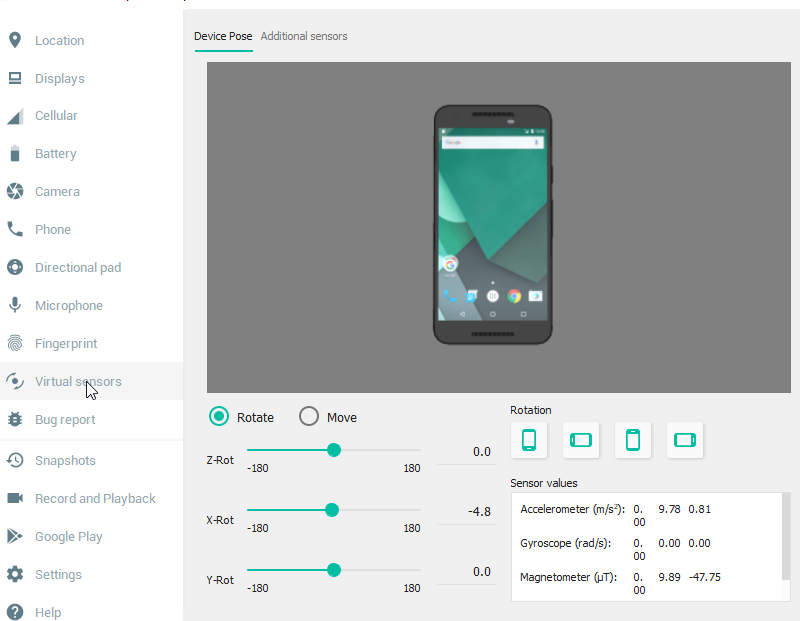This screenshot has width=800, height=621.
Task: Click the 3D phone model preview
Action: click(x=493, y=225)
